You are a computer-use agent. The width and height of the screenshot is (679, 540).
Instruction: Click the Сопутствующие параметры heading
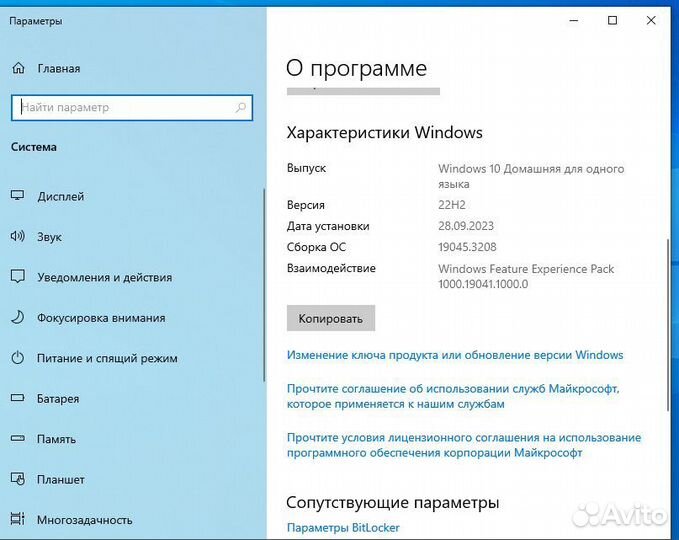pyautogui.click(x=392, y=502)
